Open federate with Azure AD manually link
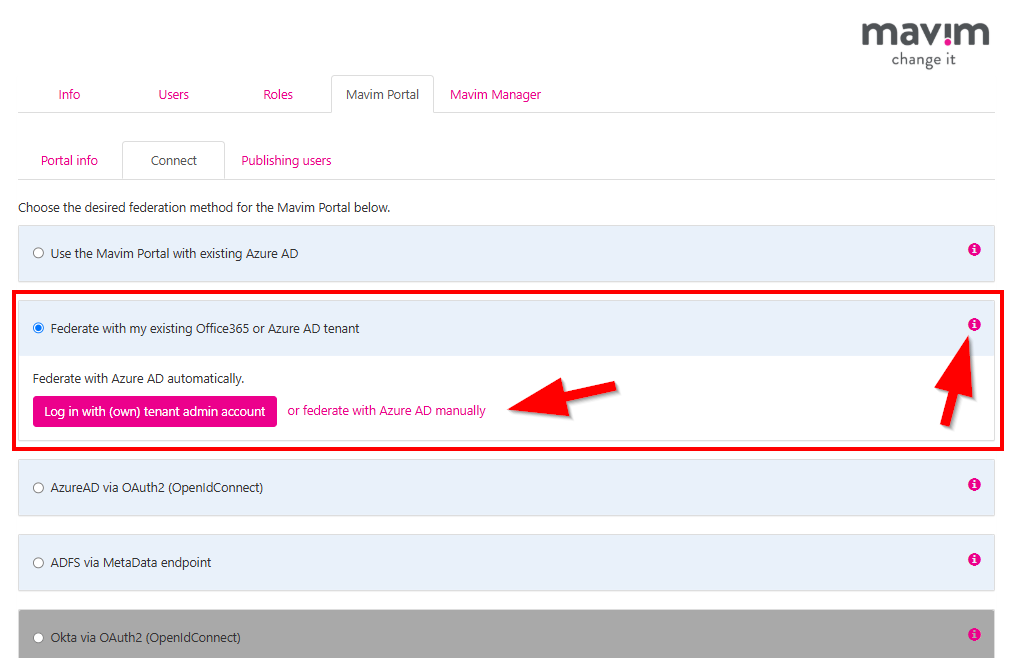 pyautogui.click(x=386, y=410)
